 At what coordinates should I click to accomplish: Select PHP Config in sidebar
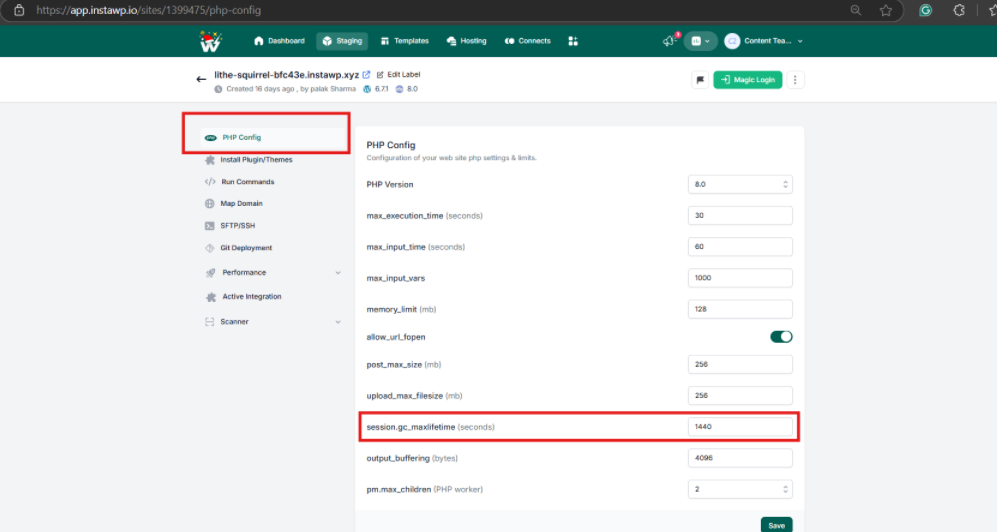[273, 137]
